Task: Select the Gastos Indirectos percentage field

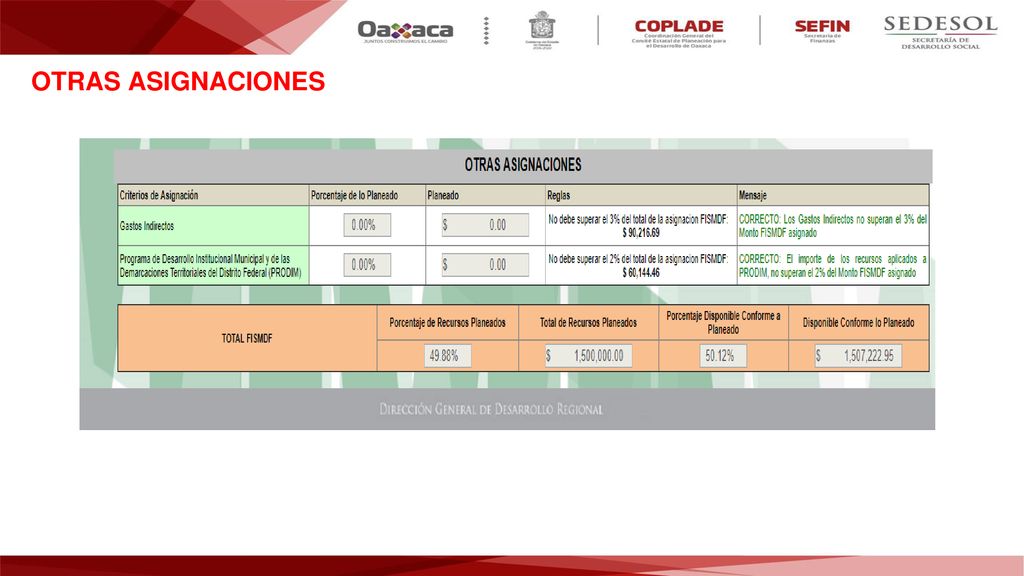Action: point(367,225)
